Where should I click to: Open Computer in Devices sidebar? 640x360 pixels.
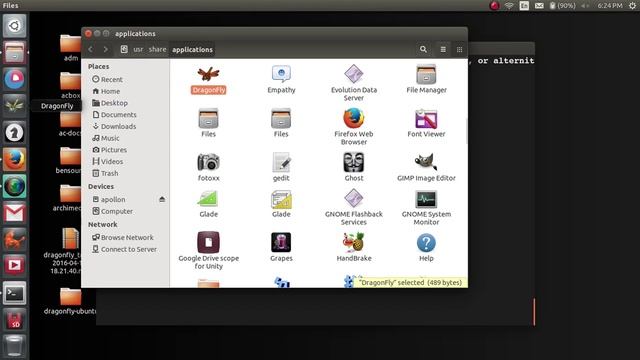[x=112, y=211]
